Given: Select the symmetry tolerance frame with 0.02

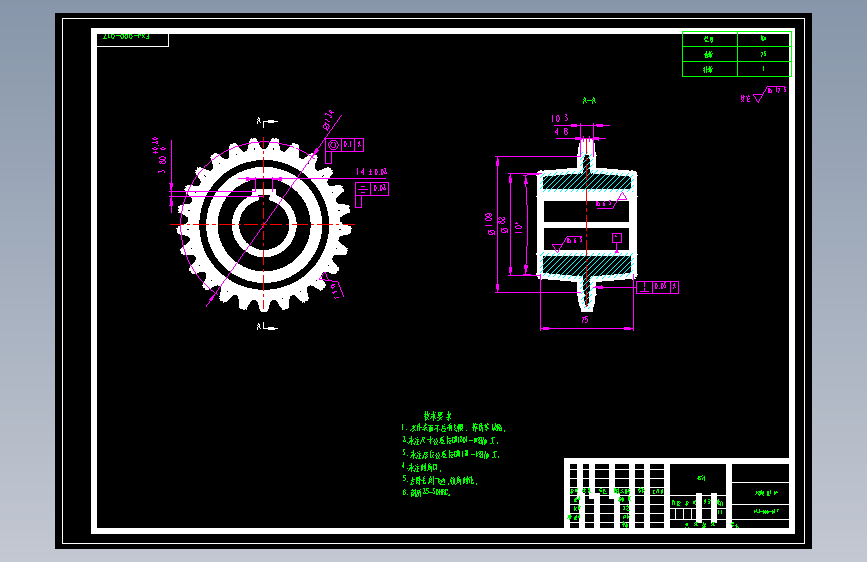Looking at the screenshot, I should point(372,189).
